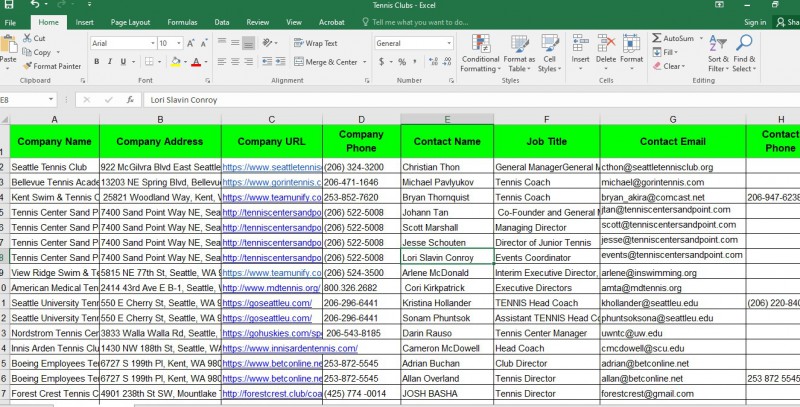The width and height of the screenshot is (800, 407).
Task: Expand the font name Arial dropdown
Action: (152, 43)
